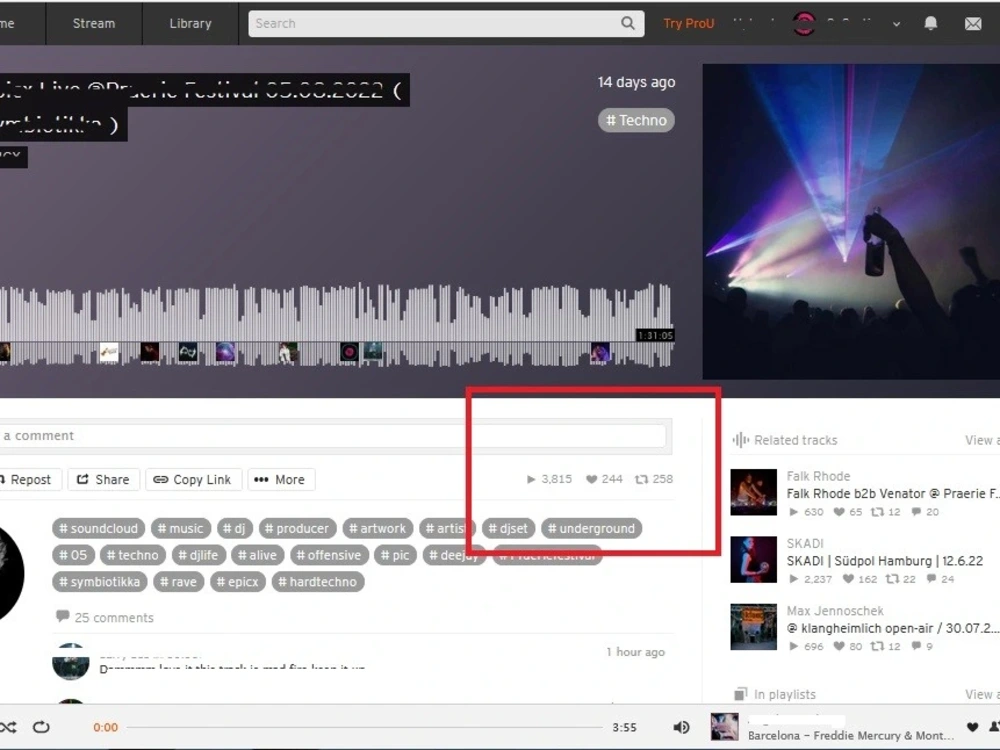Click the Falk Rhode artist name
This screenshot has width=1000, height=750.
(818, 476)
